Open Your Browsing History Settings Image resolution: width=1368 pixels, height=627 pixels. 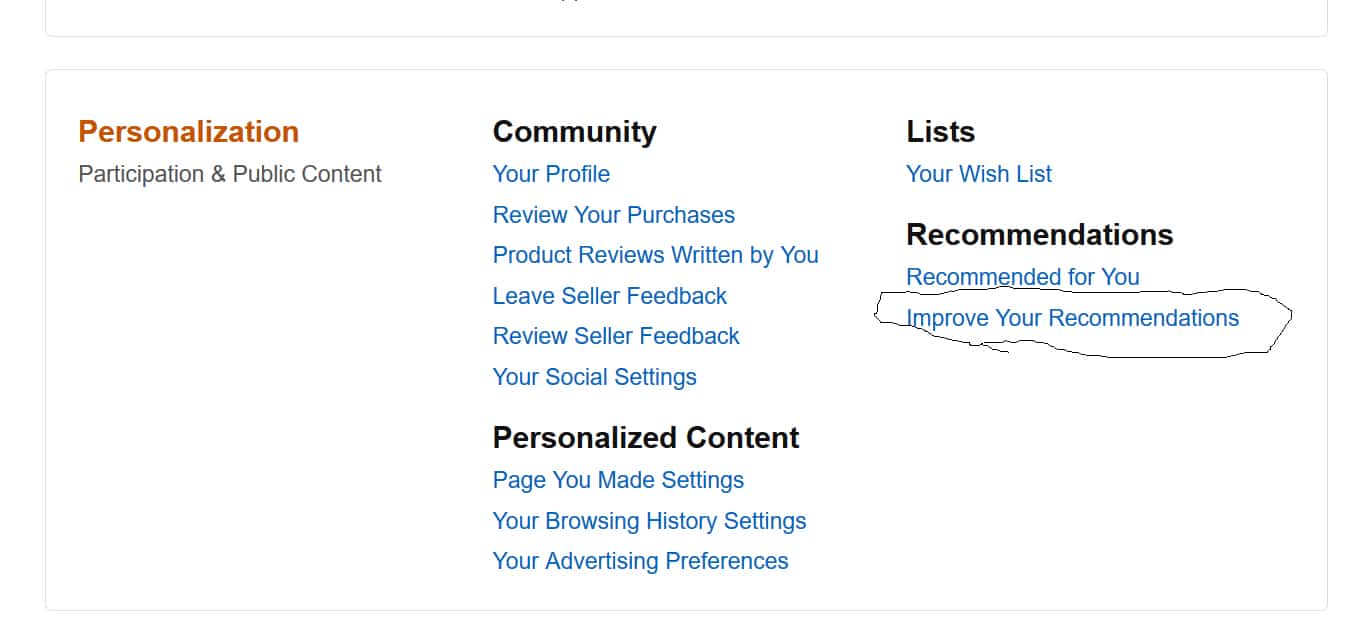click(x=649, y=521)
